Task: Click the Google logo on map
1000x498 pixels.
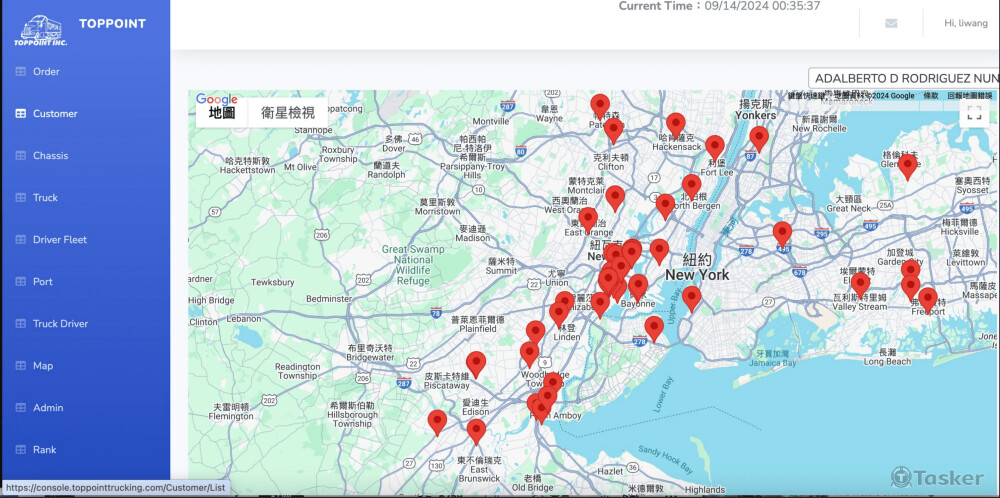Action: point(217,99)
